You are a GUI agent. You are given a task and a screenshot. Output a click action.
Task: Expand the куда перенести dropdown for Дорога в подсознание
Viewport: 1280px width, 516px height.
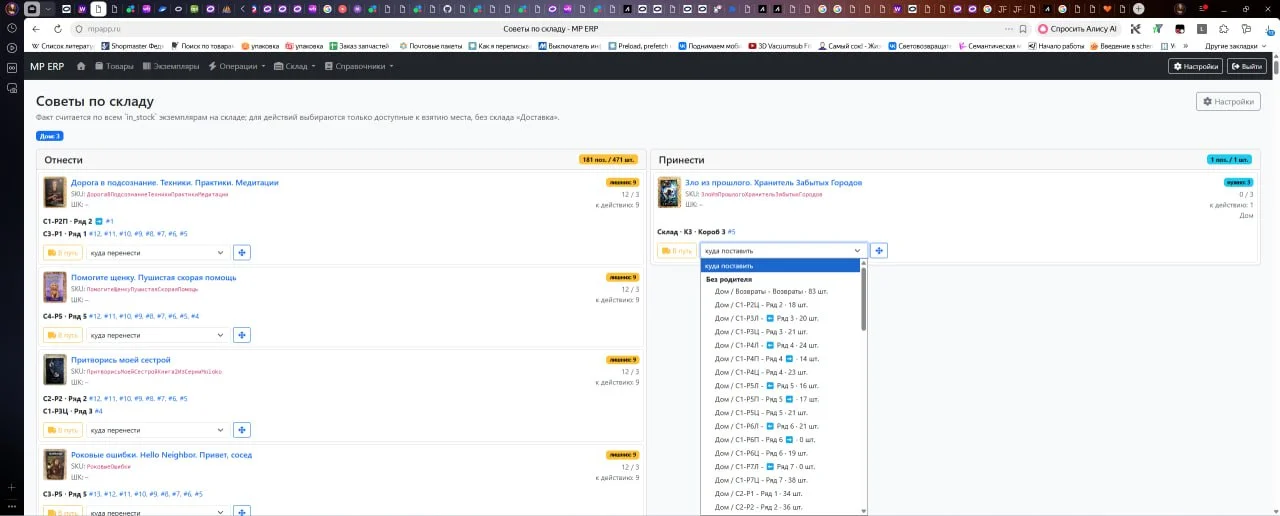coord(156,253)
